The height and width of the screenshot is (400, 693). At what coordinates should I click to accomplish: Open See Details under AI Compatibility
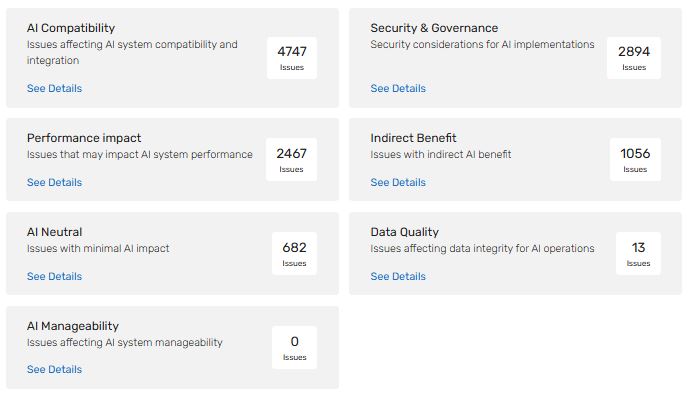tap(54, 89)
